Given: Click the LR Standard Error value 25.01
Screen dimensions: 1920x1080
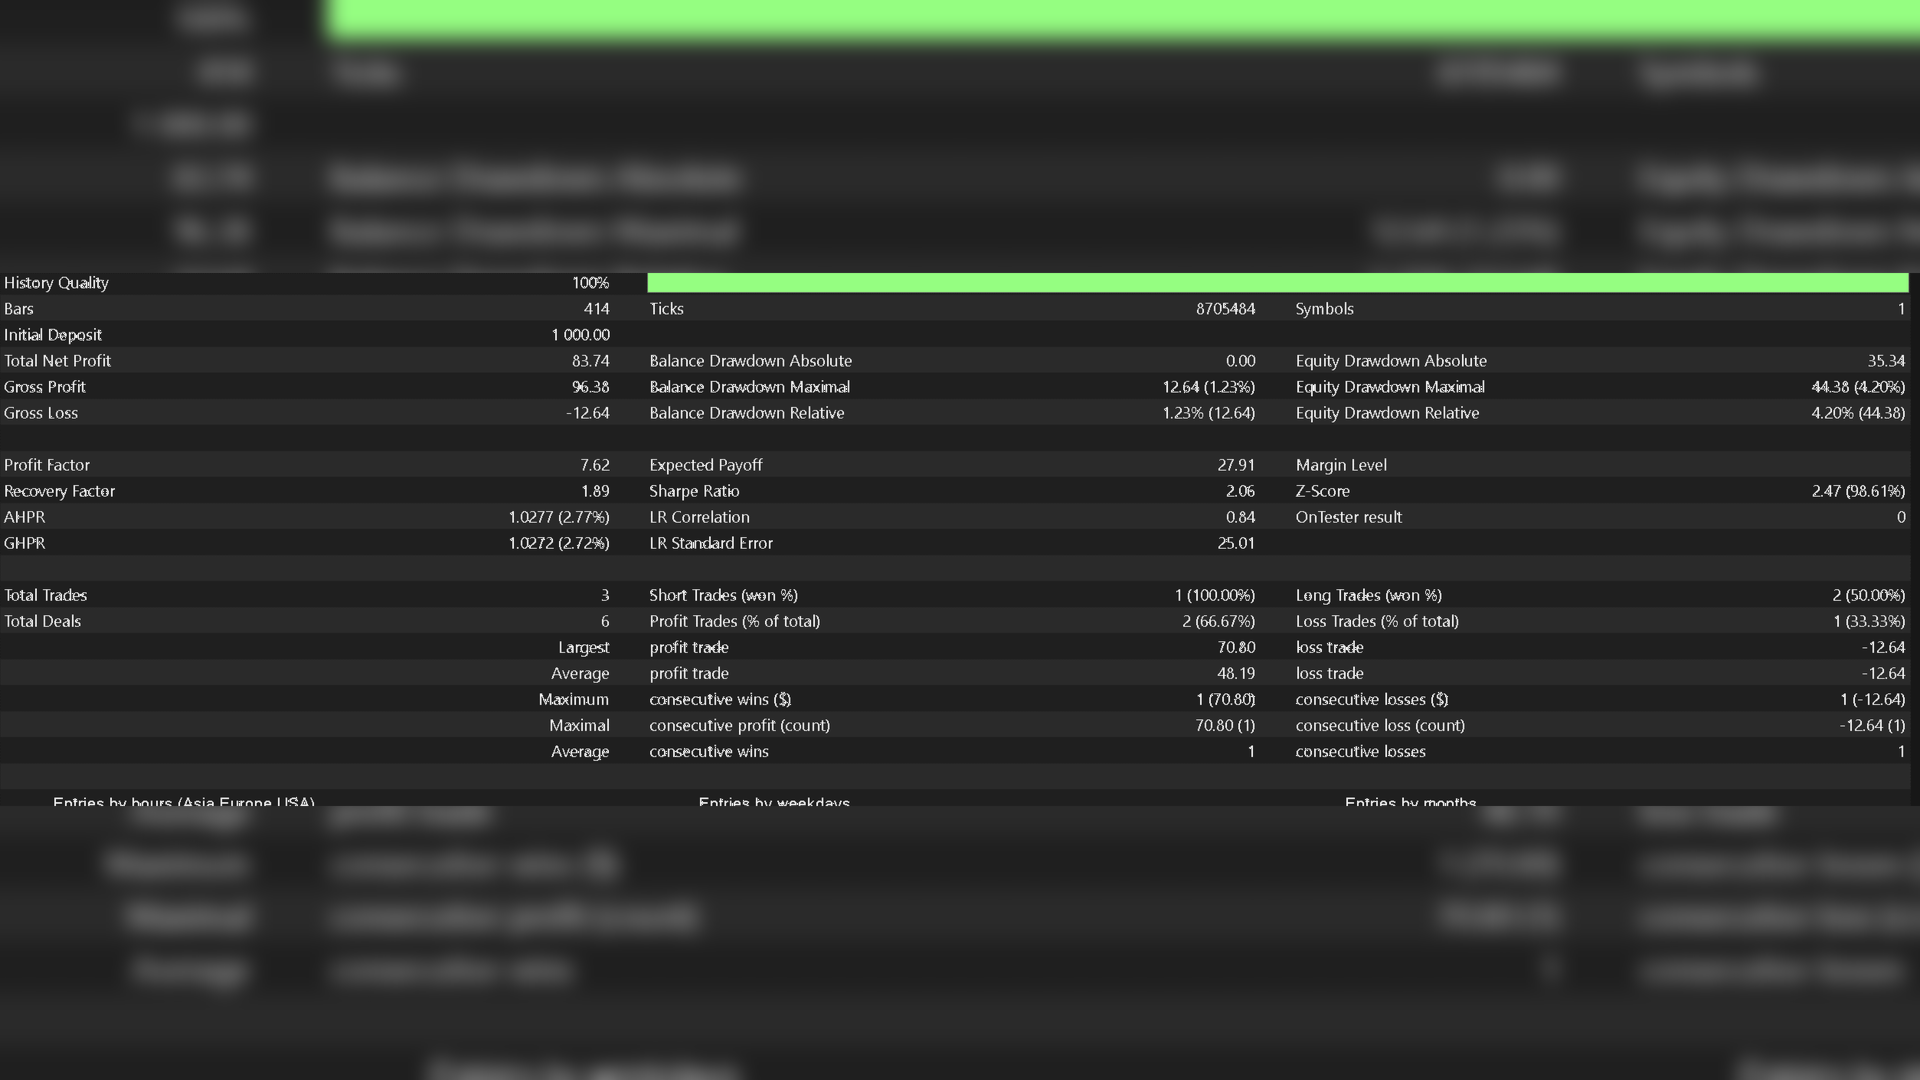Looking at the screenshot, I should (x=1235, y=543).
